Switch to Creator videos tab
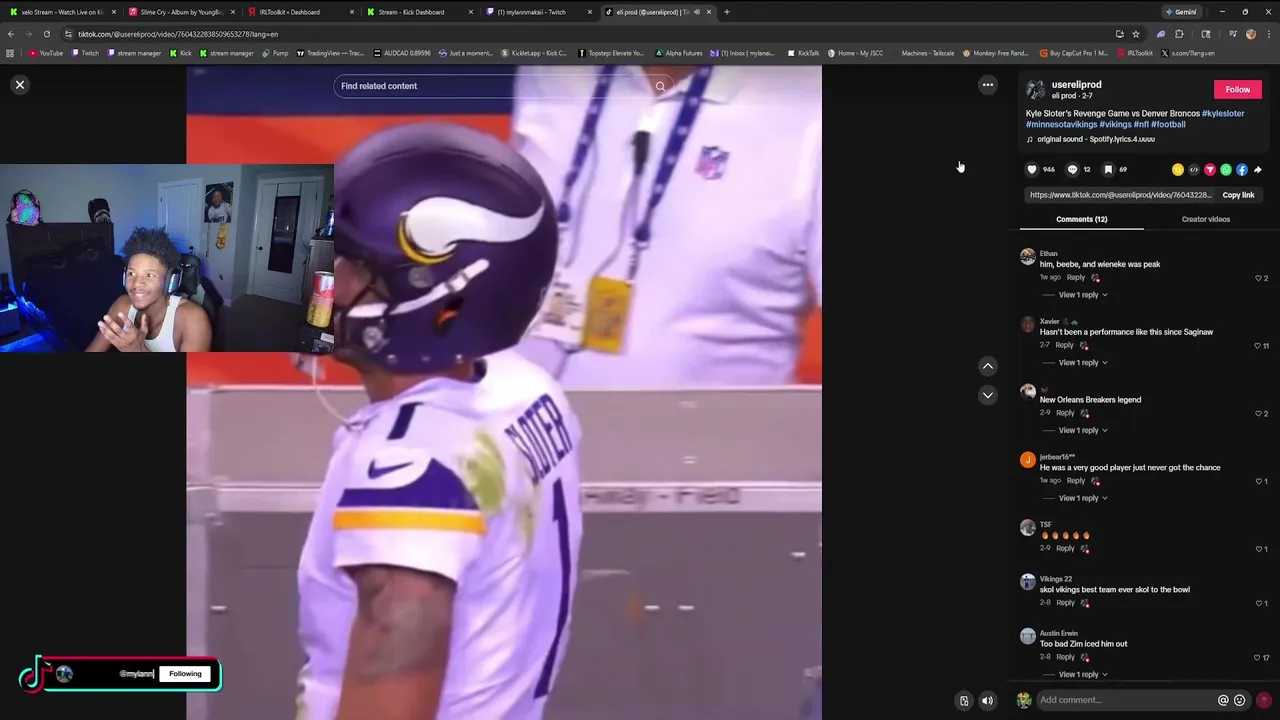This screenshot has width=1280, height=720. tap(1206, 219)
